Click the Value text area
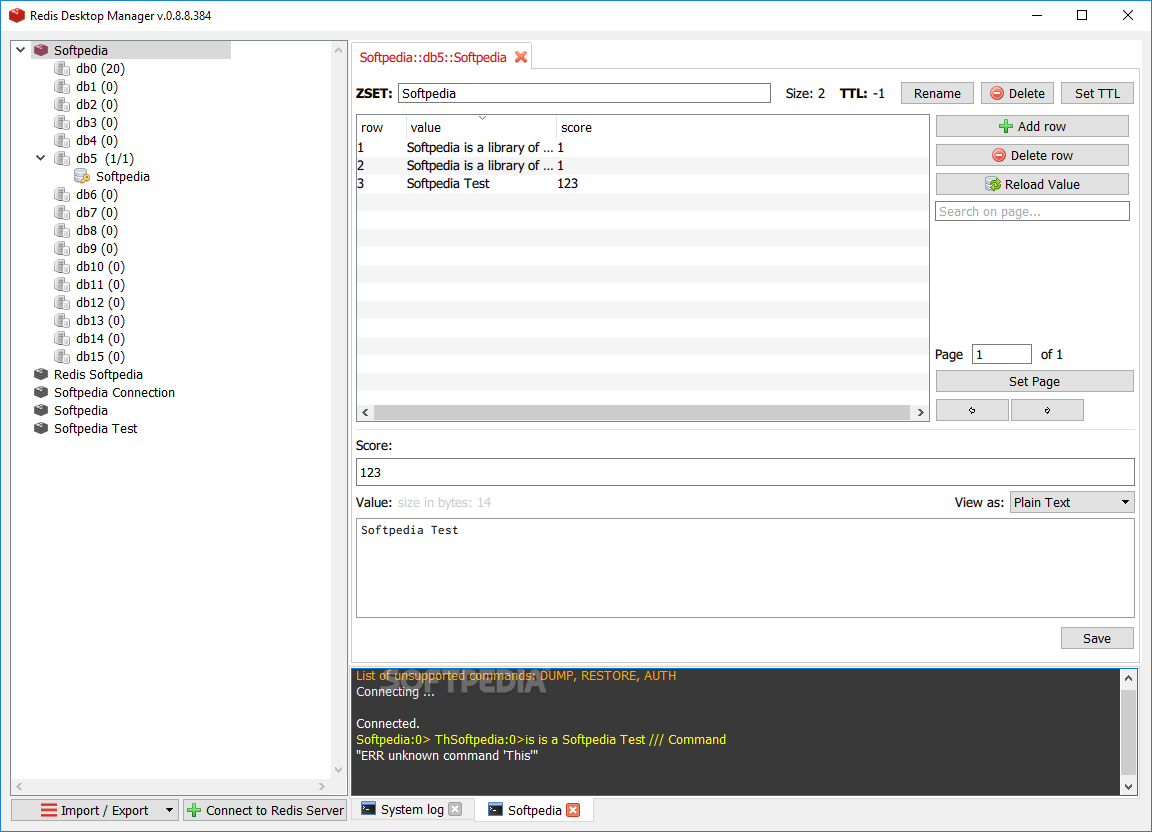The image size is (1152, 832). click(745, 568)
